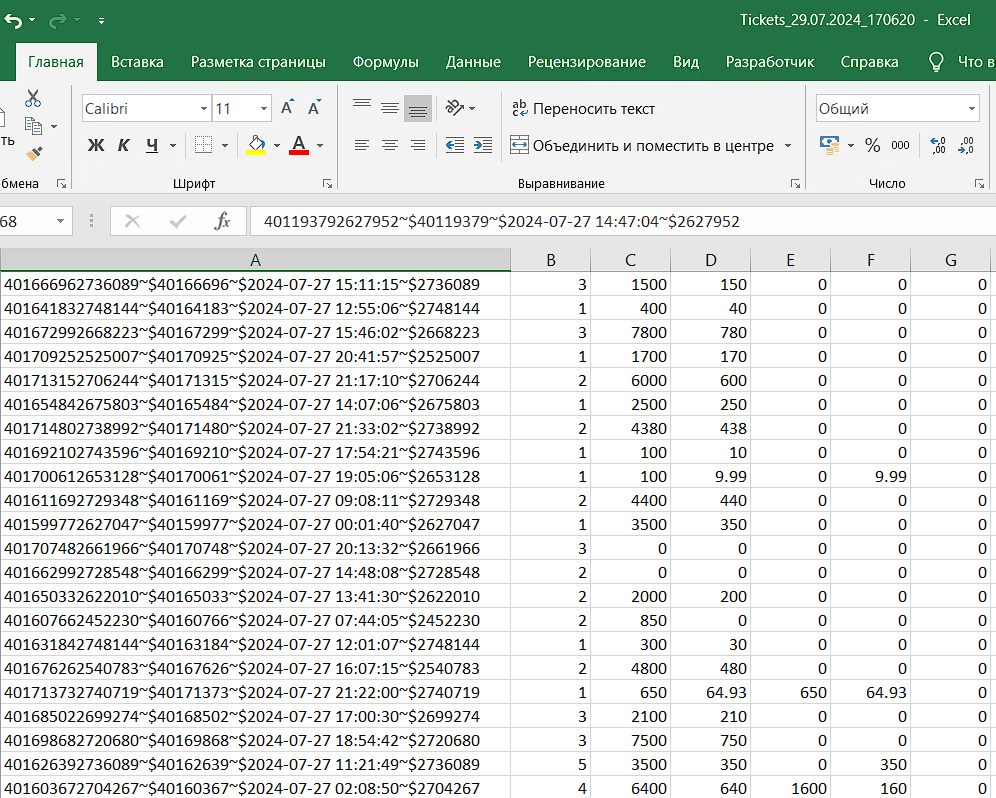Open the Данные ribbon tab
Image resolution: width=996 pixels, height=798 pixels.
(473, 62)
